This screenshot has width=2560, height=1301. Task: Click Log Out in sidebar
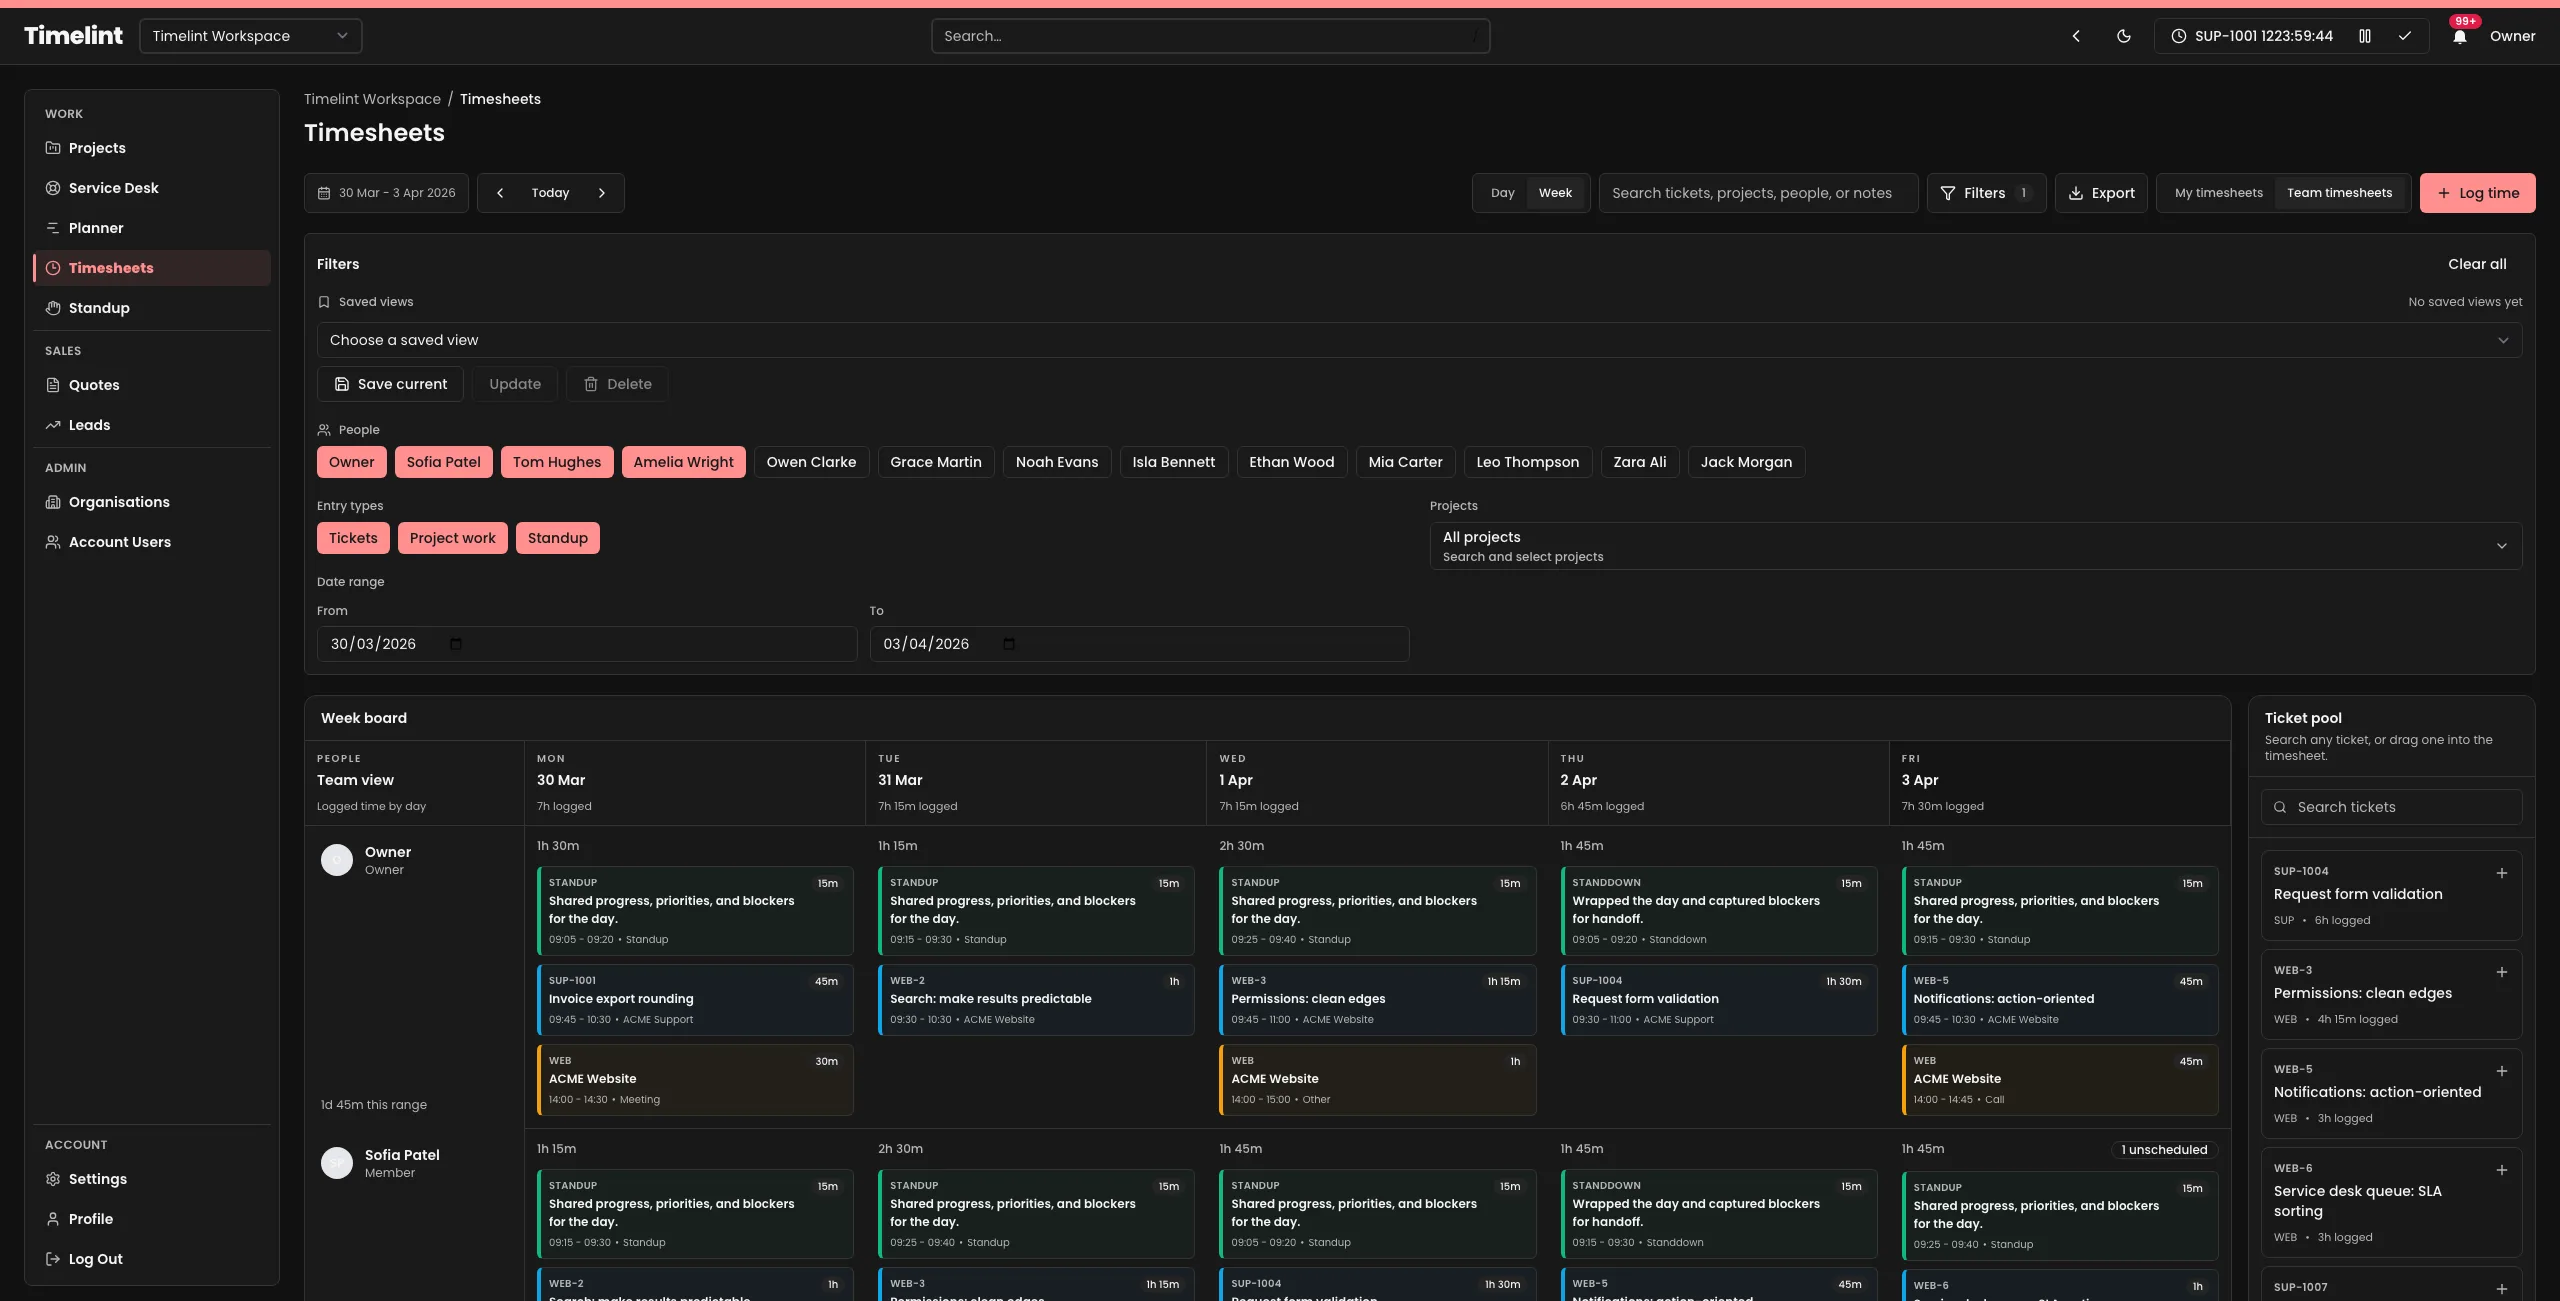point(152,1259)
